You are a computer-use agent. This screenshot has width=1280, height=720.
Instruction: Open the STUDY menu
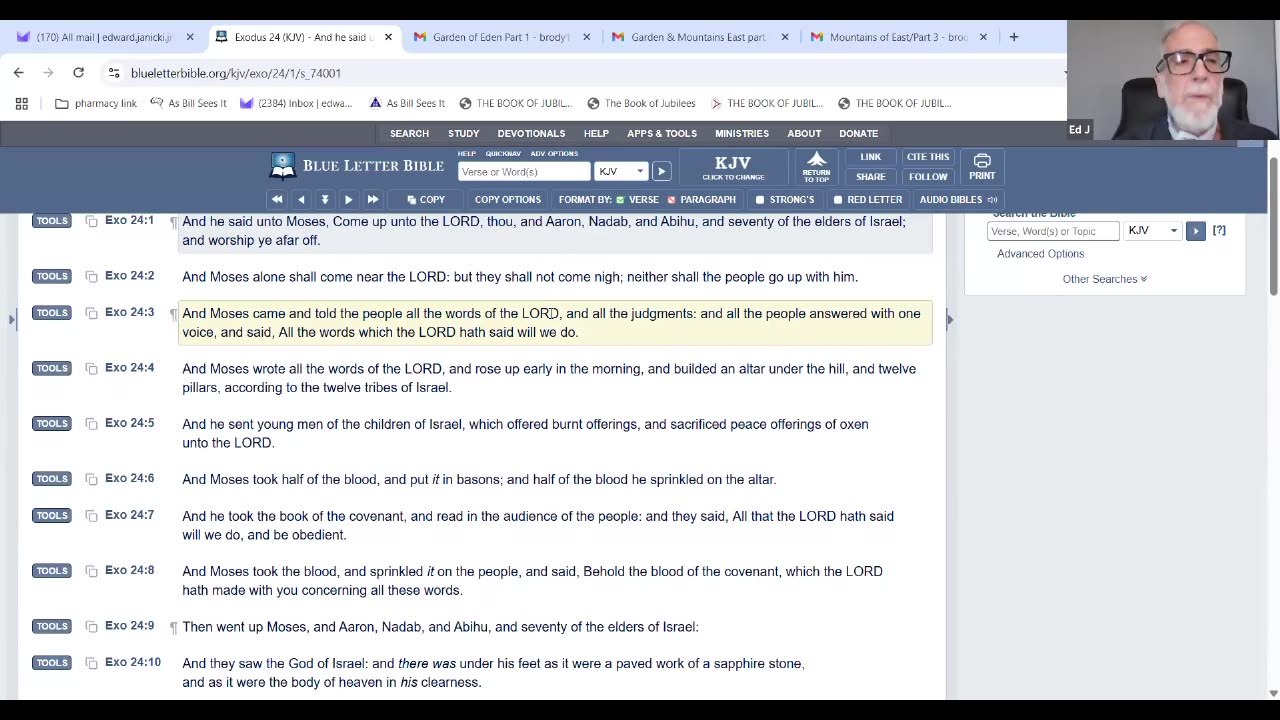click(463, 133)
